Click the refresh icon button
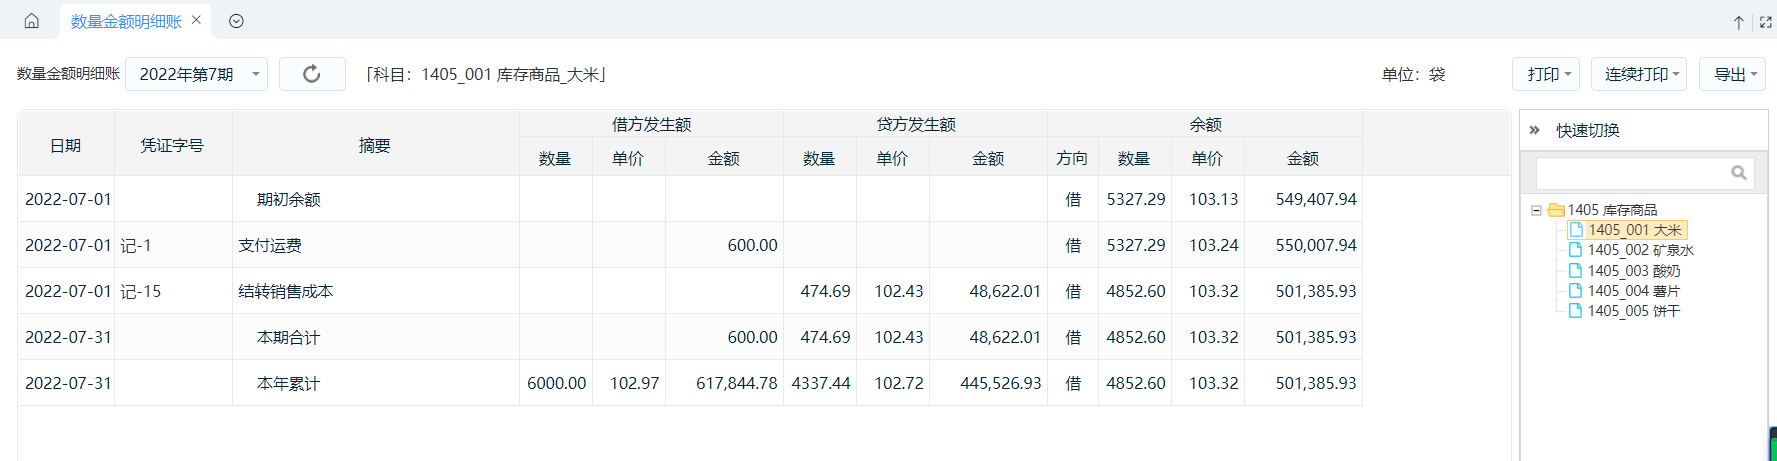Image resolution: width=1777 pixels, height=461 pixels. 312,74
